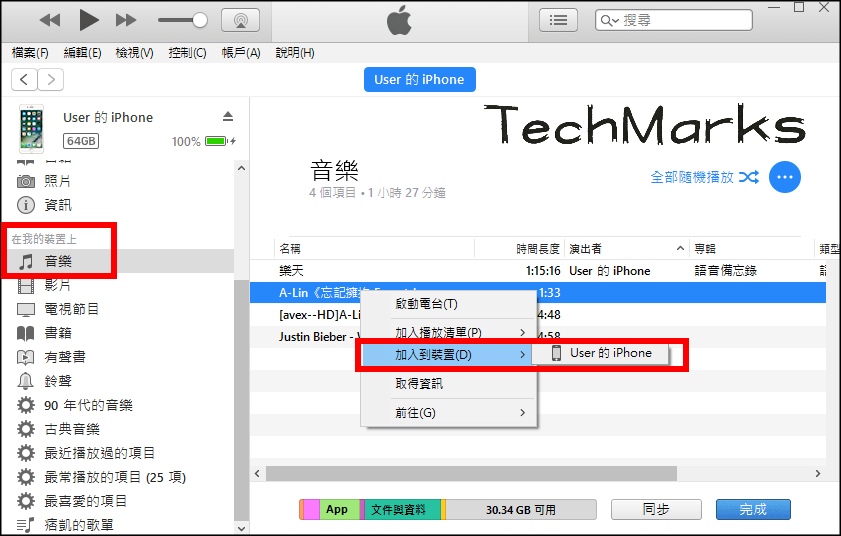Select 照片 in the sidebar

click(57, 181)
